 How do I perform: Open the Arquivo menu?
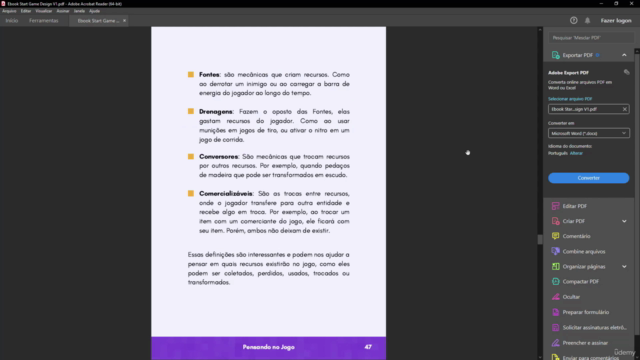9,11
